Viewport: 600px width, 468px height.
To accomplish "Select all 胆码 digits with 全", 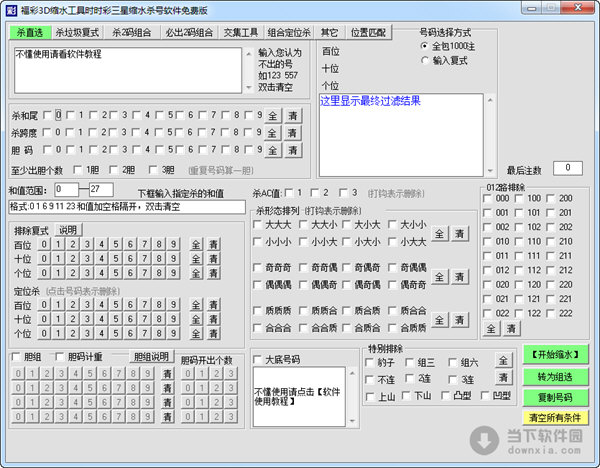I will (x=272, y=150).
